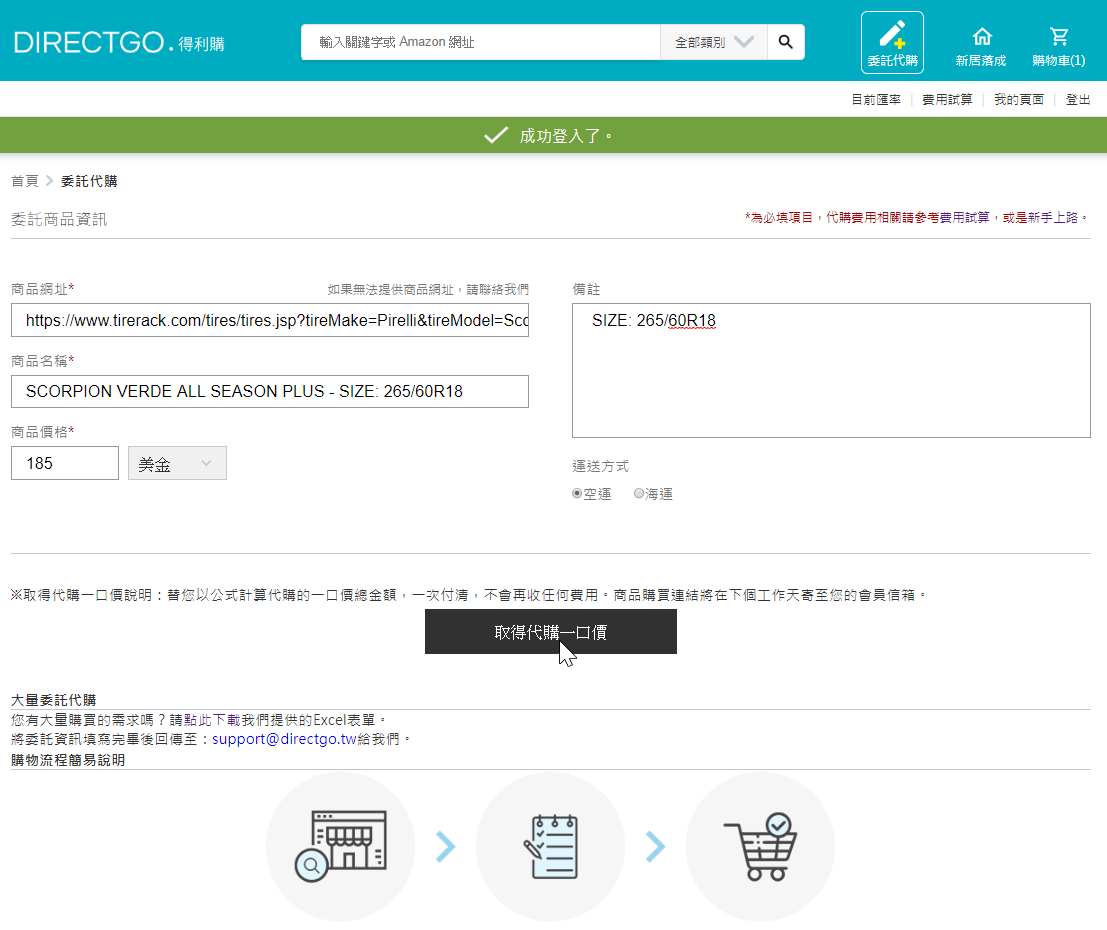Viewport: 1107px width, 930px height.
Task: Open 目前匯率 menu link
Action: point(876,100)
